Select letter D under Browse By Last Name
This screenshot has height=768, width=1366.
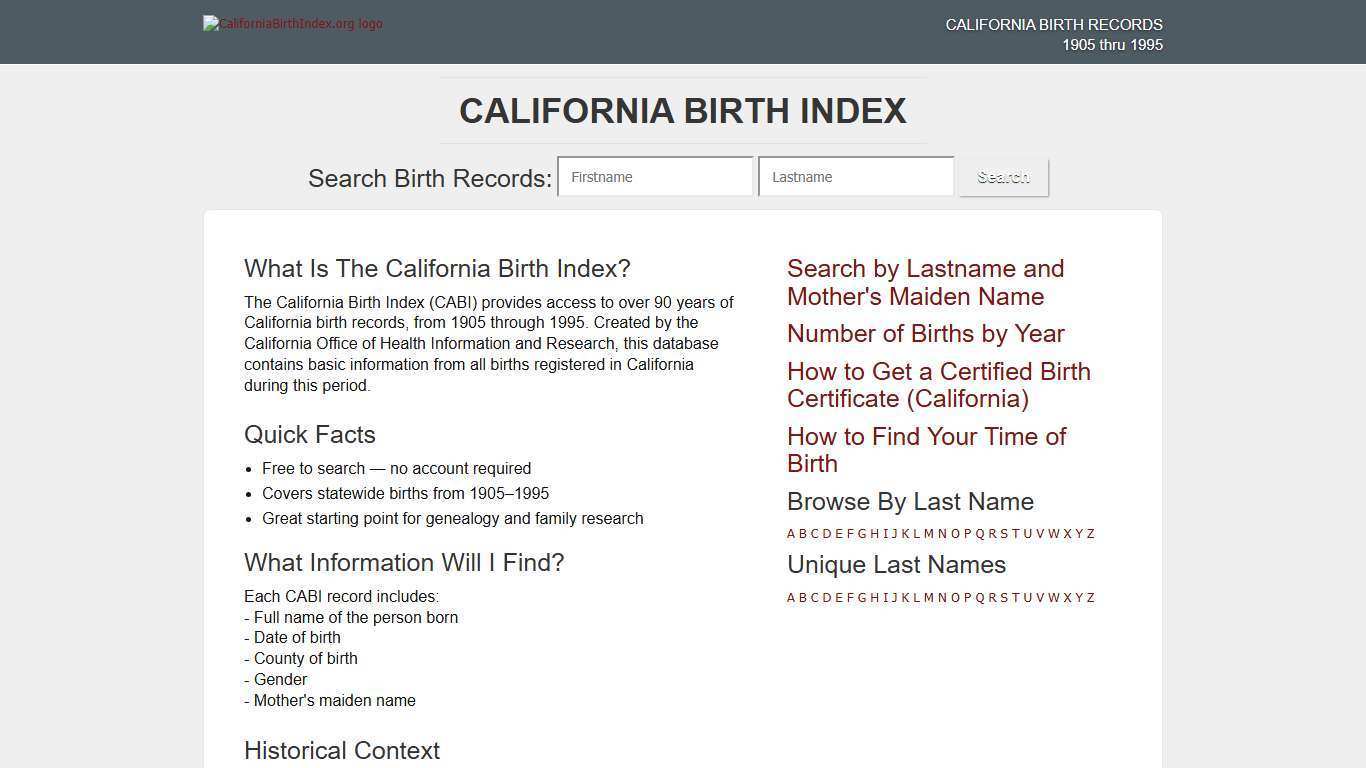click(x=825, y=534)
